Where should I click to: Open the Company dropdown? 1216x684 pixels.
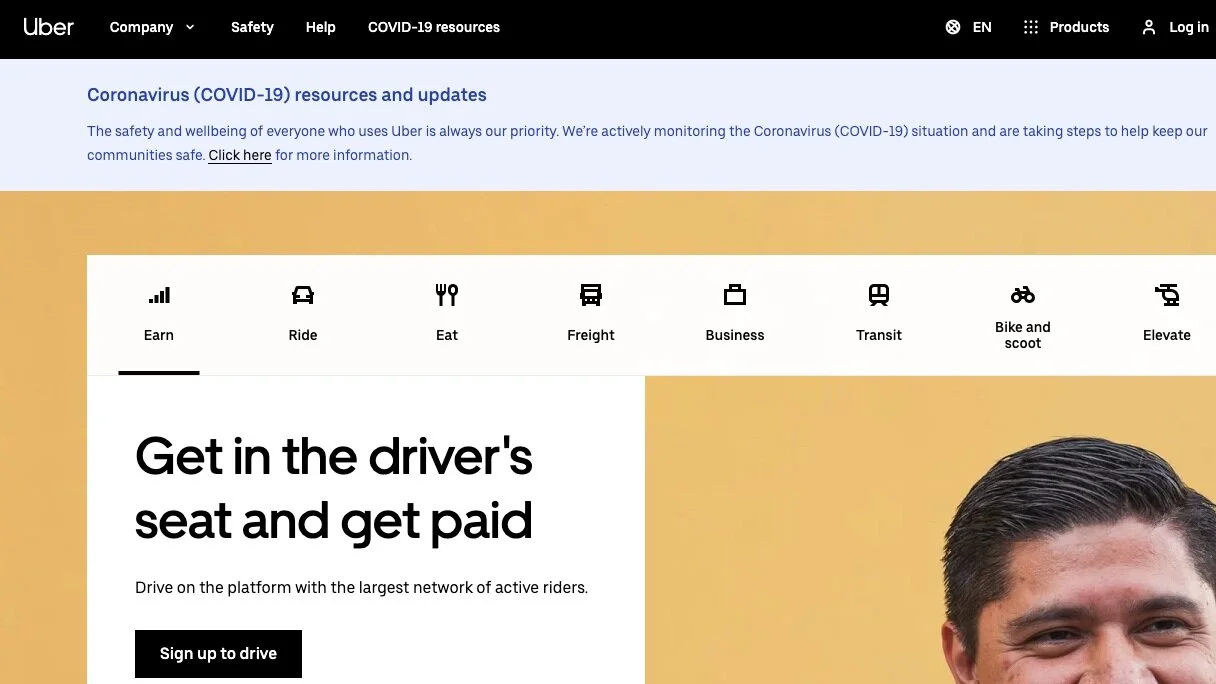tap(151, 27)
